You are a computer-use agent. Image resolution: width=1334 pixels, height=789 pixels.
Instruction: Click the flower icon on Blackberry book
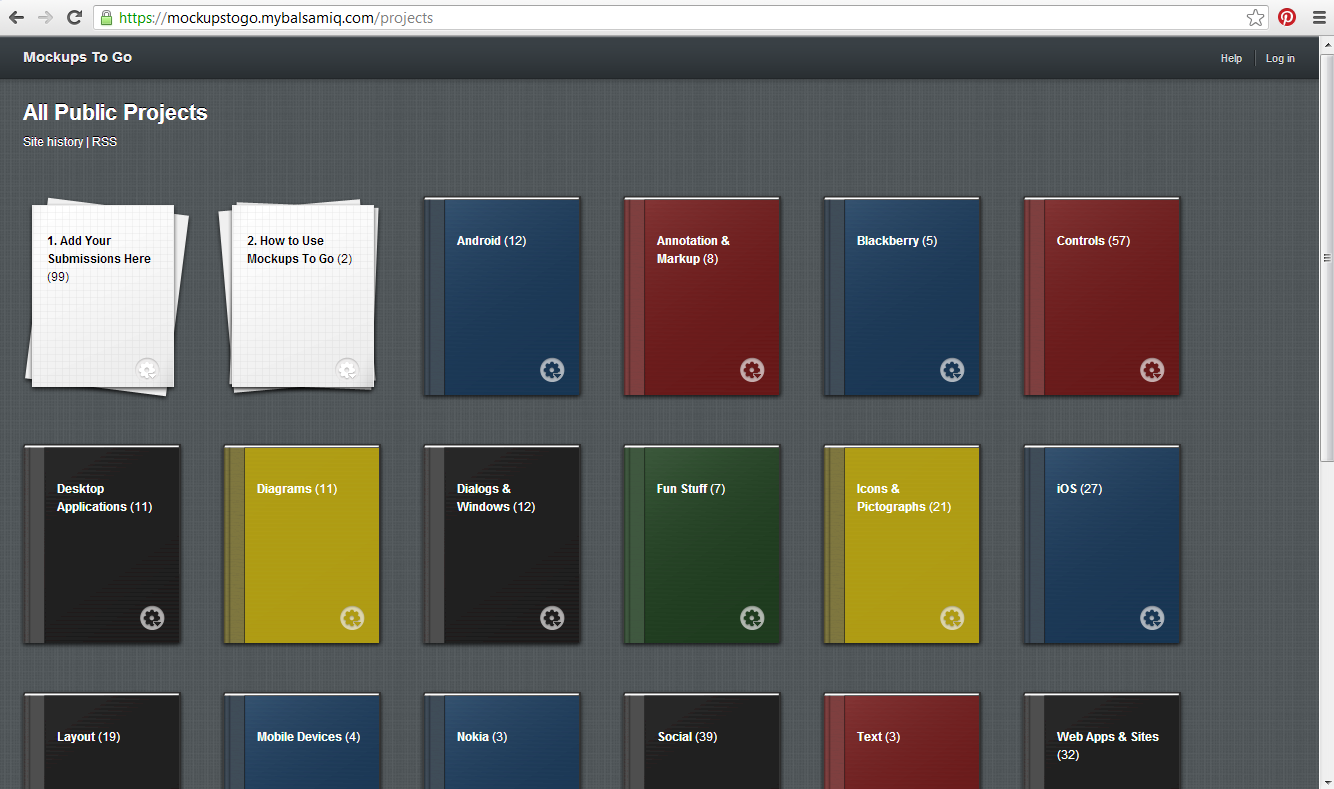click(x=952, y=370)
